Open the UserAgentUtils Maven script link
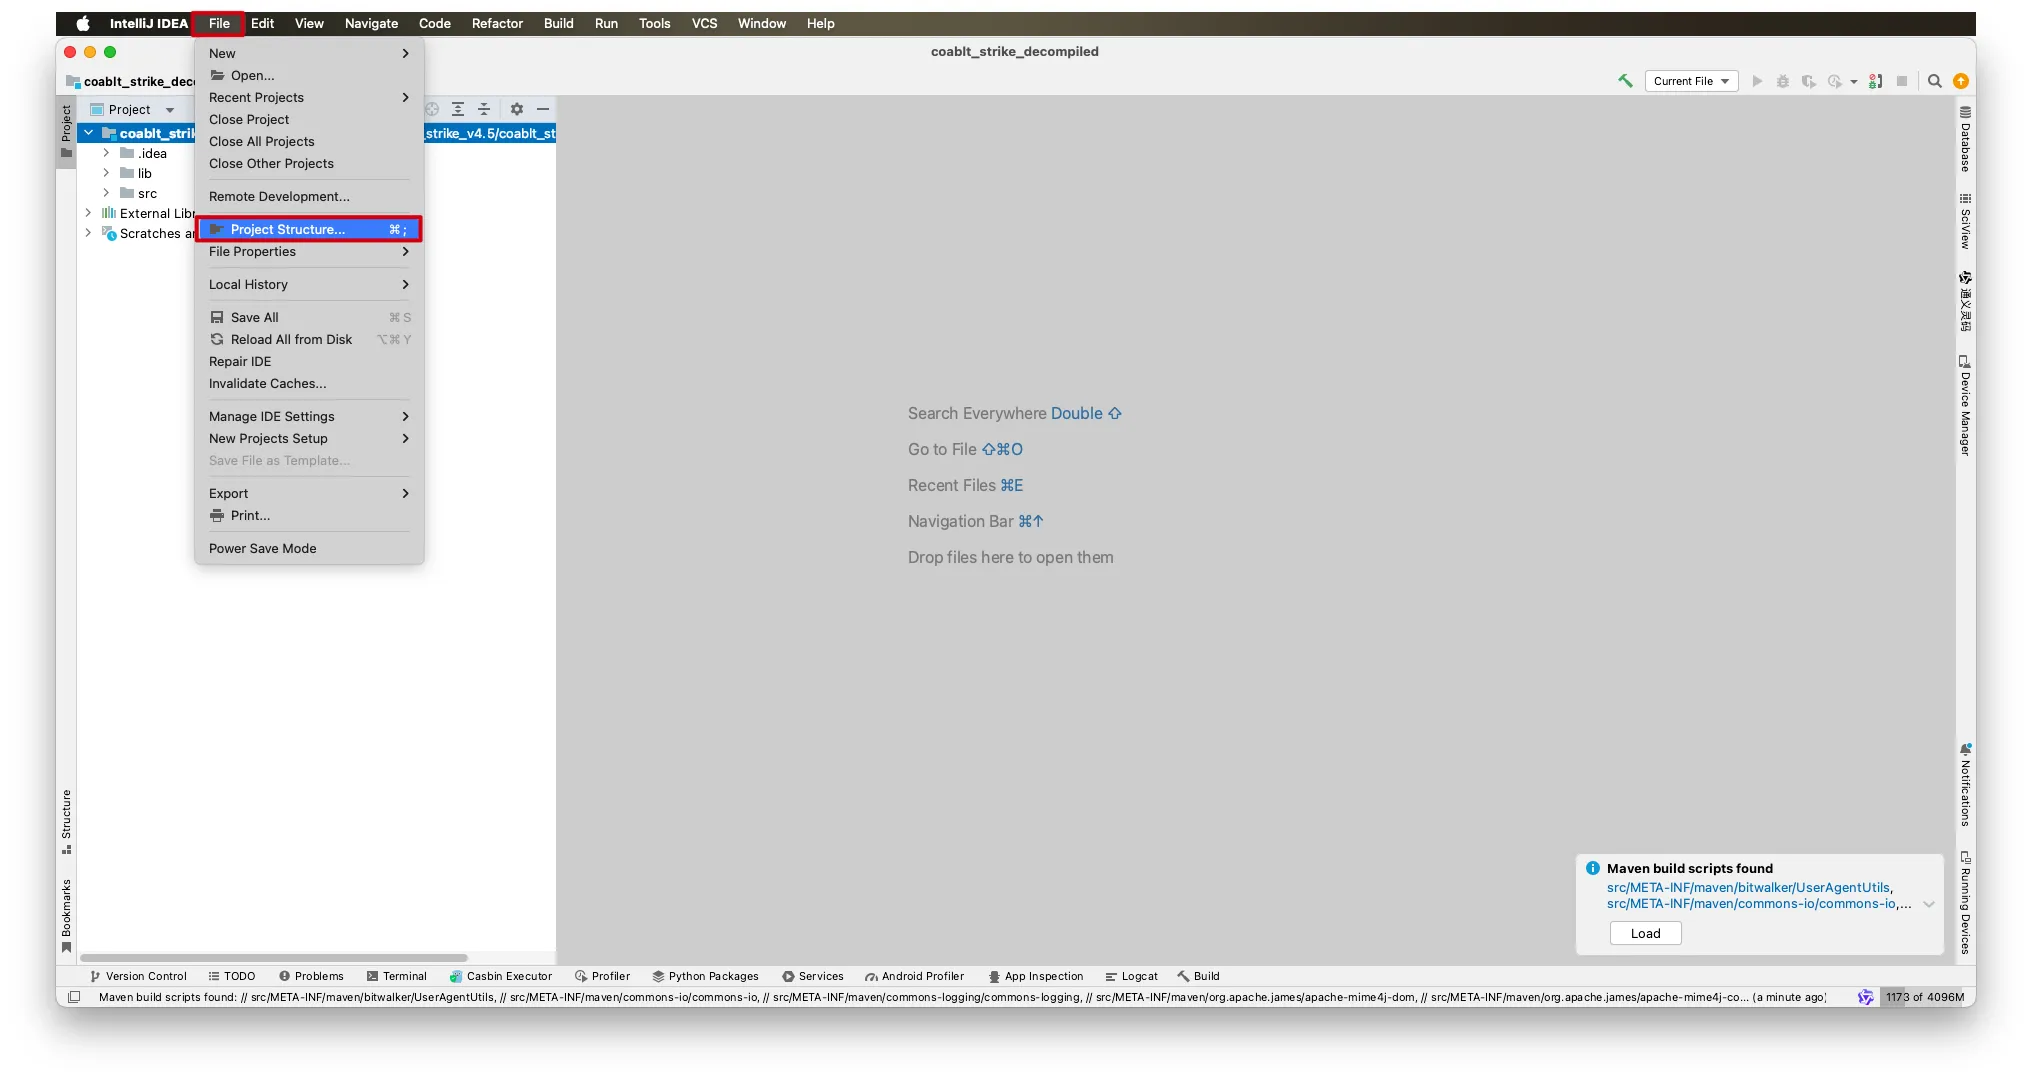Screen dimensions: 2032x1081 tap(1747, 887)
